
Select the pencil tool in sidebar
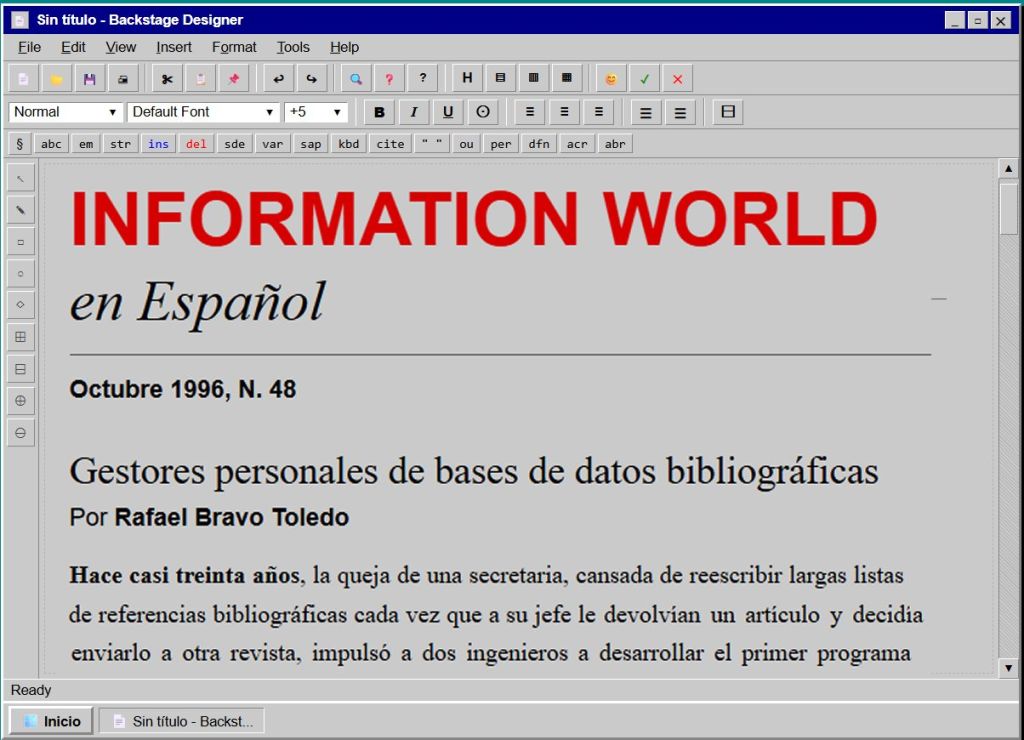point(21,210)
